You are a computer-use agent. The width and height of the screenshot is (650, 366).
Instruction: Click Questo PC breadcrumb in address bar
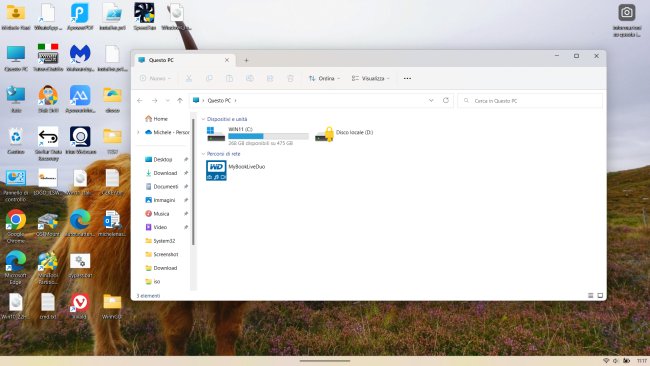(x=219, y=100)
